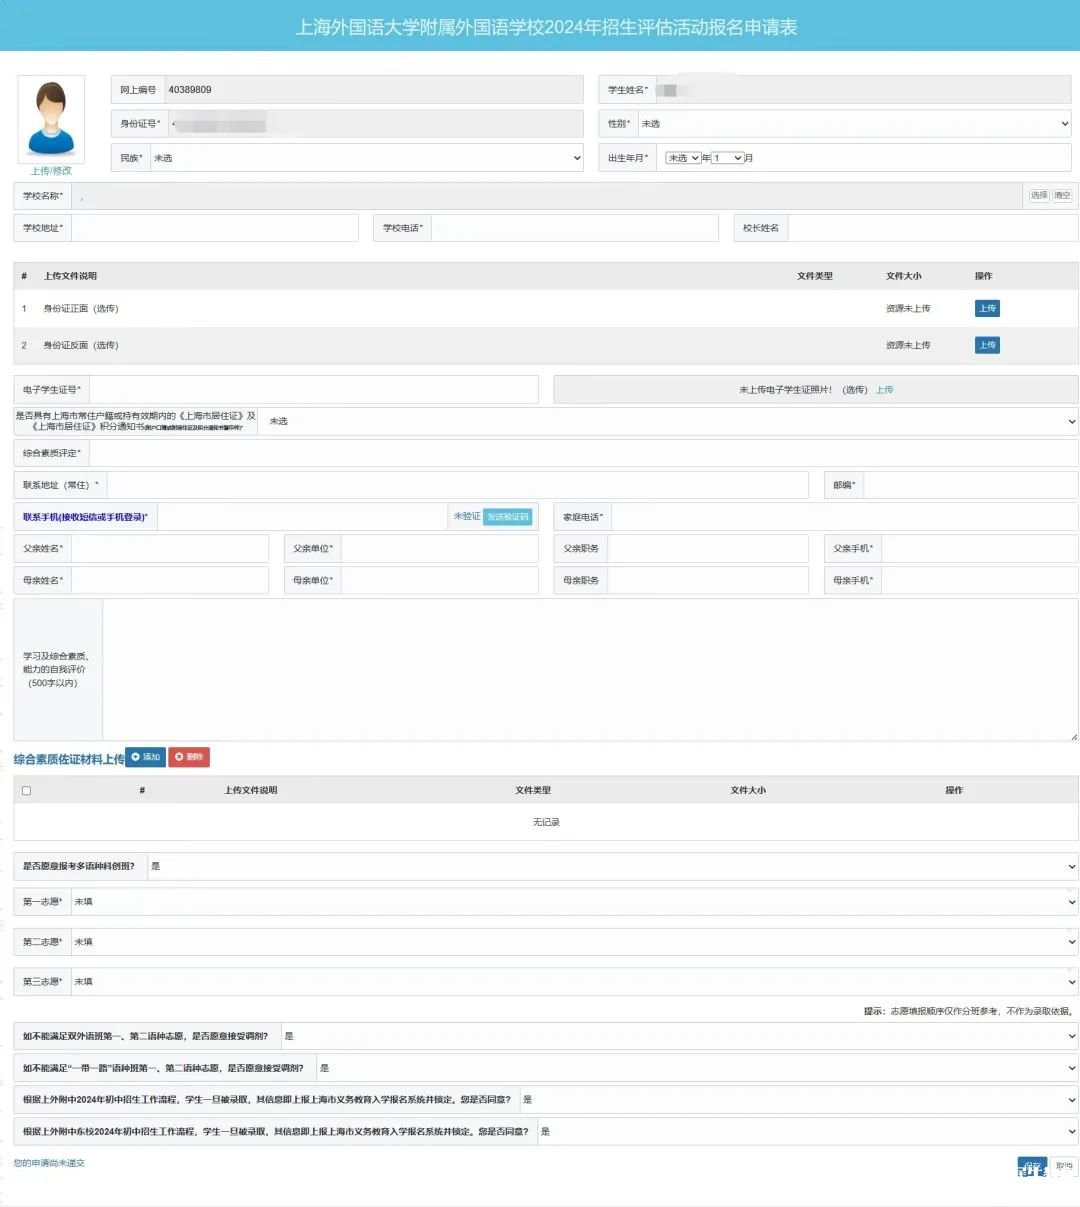
Task: Click the student avatar photo placeholder
Action: point(51,118)
